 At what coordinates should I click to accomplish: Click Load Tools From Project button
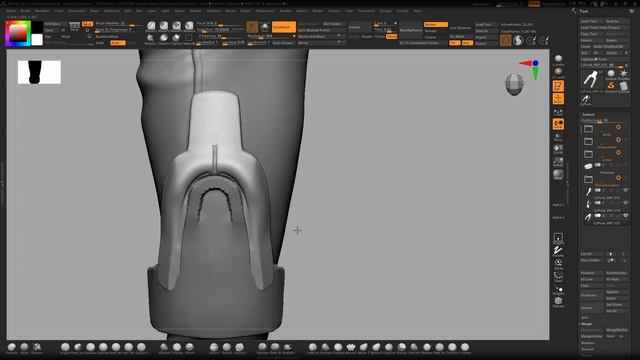coord(604,27)
